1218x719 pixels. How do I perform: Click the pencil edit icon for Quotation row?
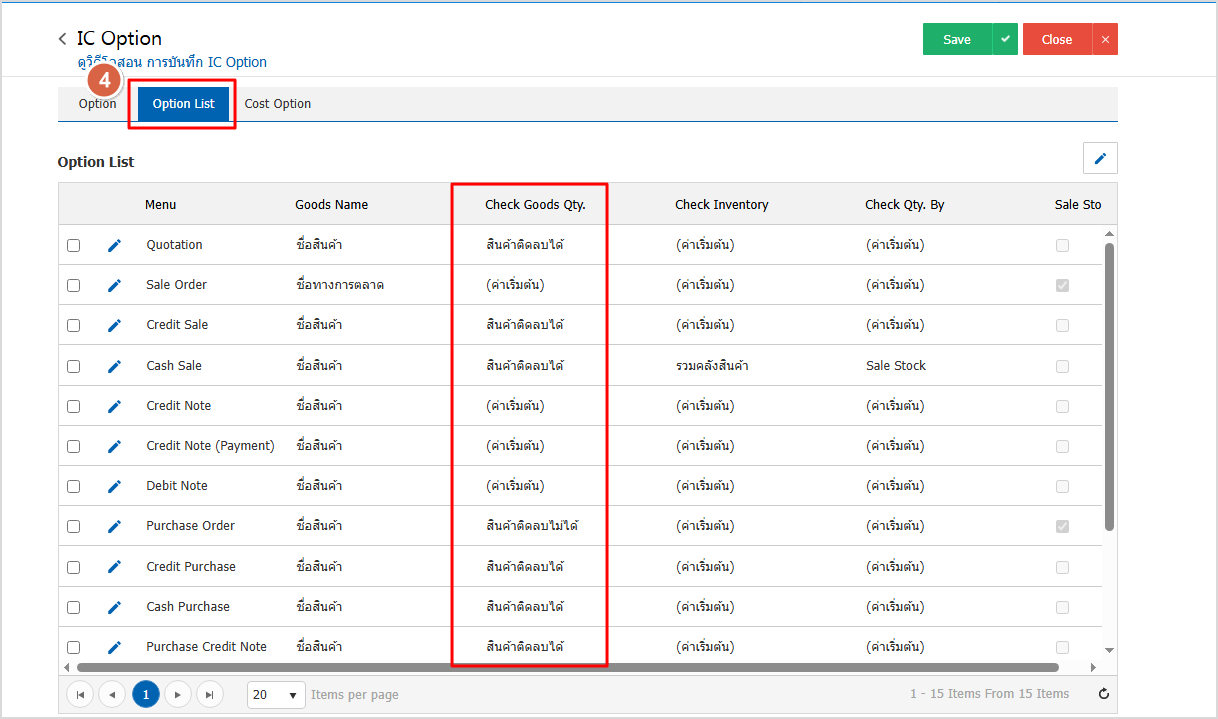pyautogui.click(x=114, y=245)
